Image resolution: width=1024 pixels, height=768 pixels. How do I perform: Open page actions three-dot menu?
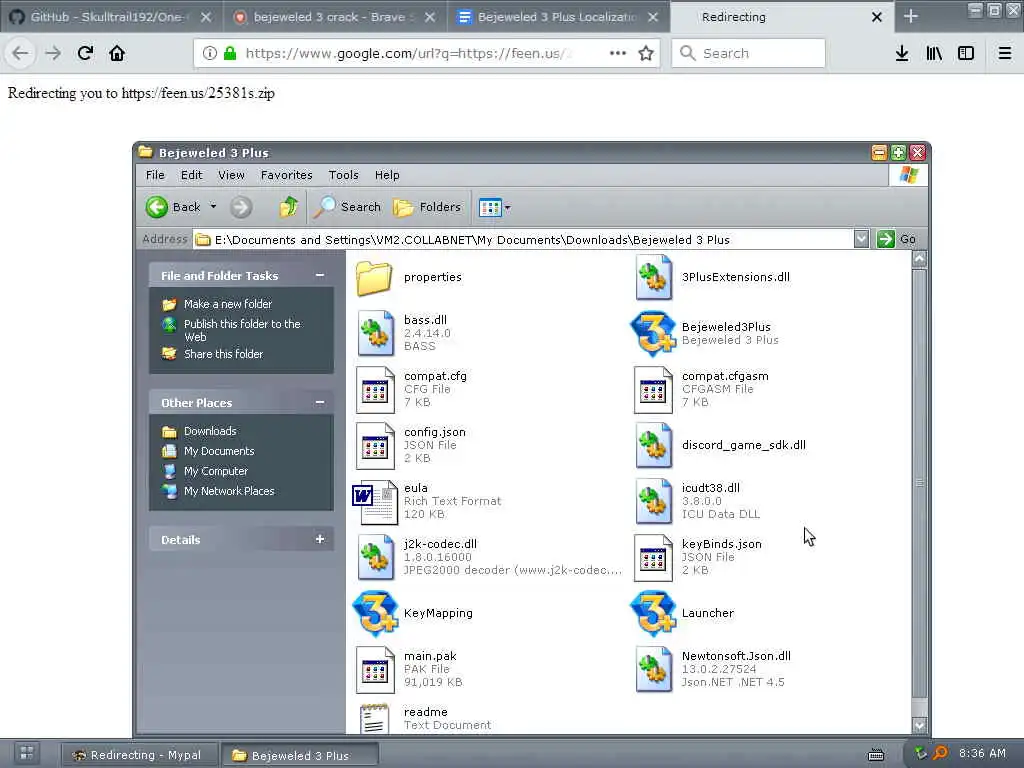click(618, 53)
